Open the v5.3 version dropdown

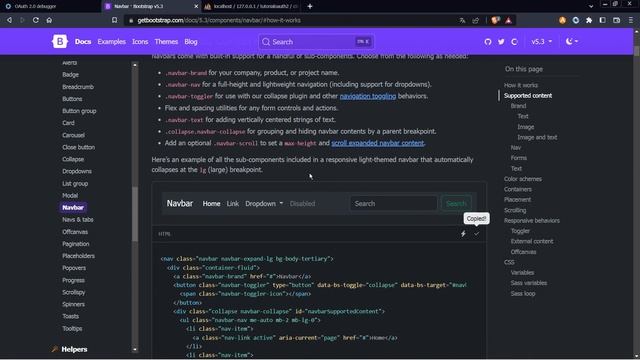click(542, 42)
